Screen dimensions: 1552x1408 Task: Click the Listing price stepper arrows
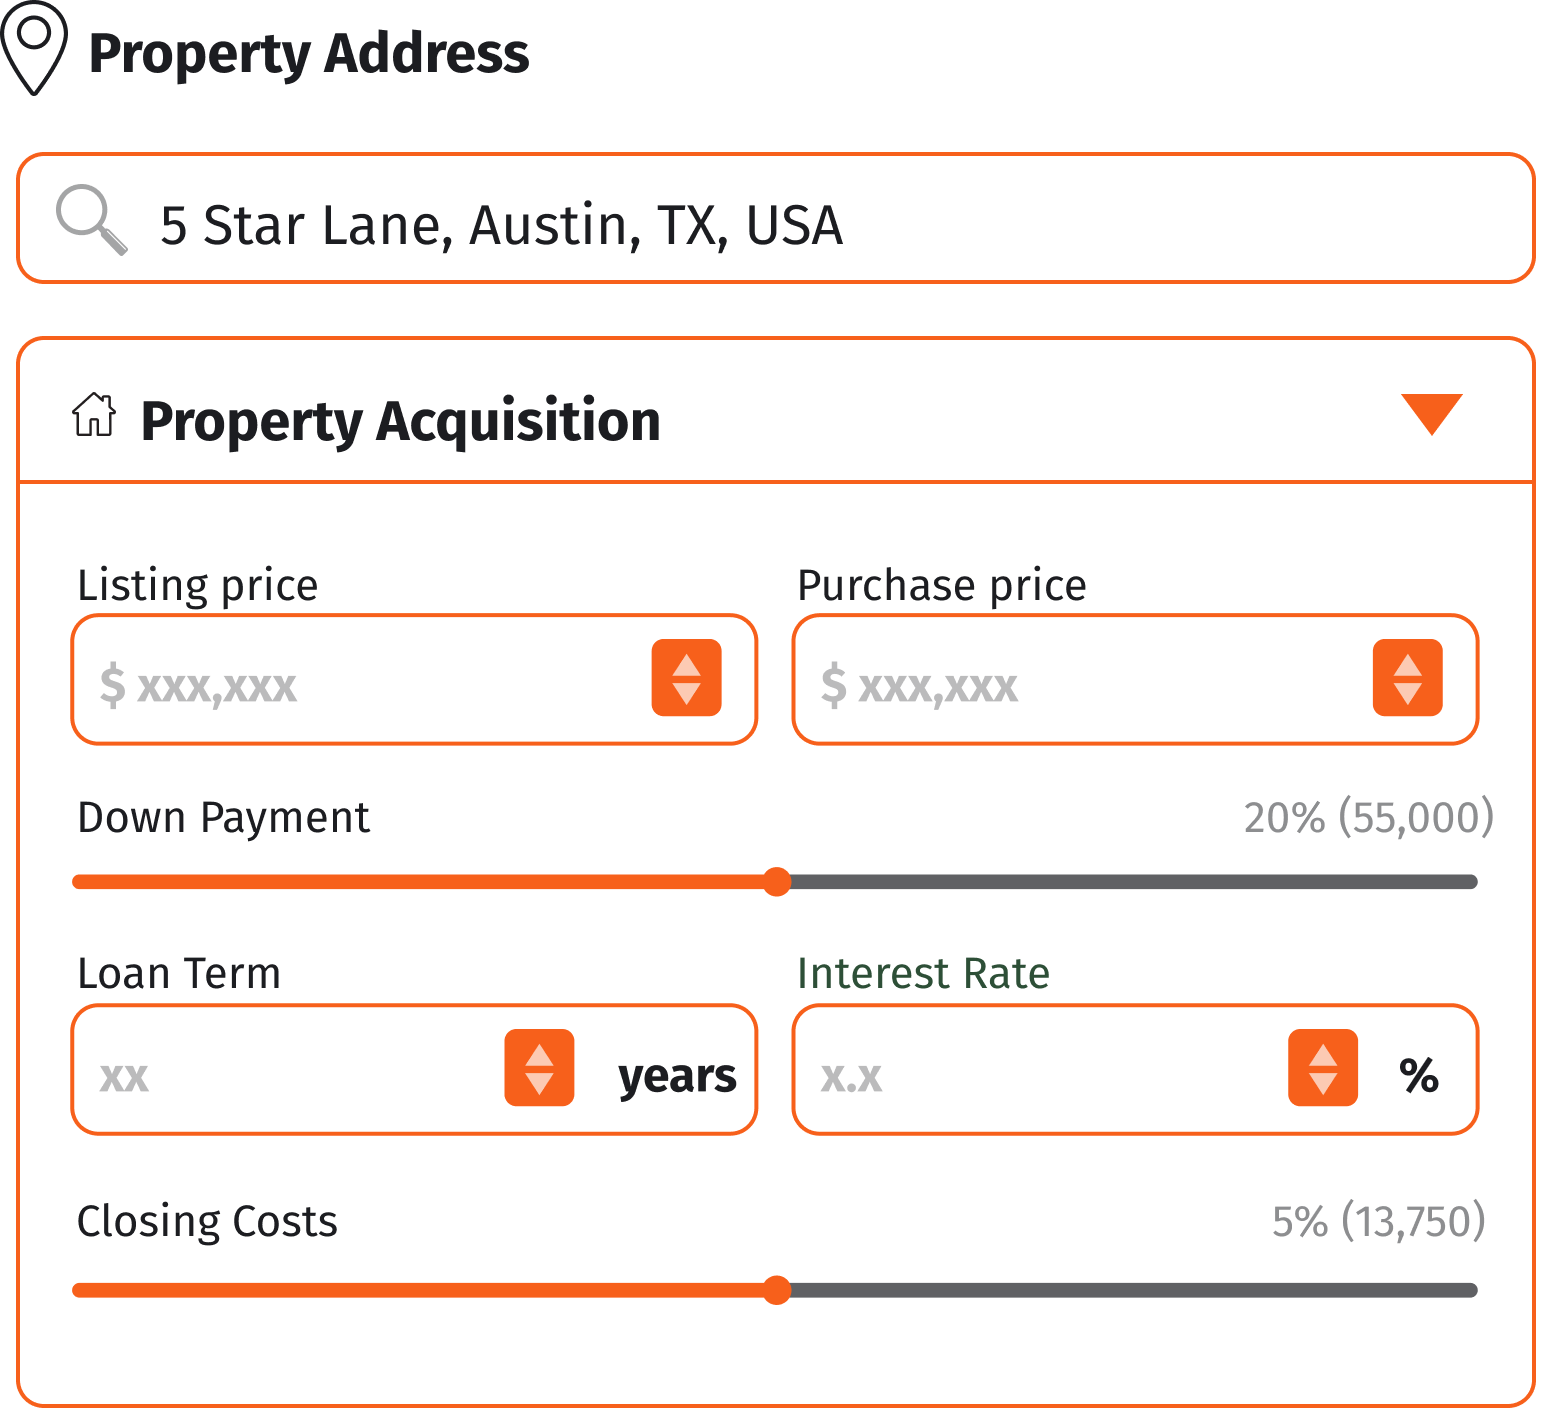click(687, 680)
